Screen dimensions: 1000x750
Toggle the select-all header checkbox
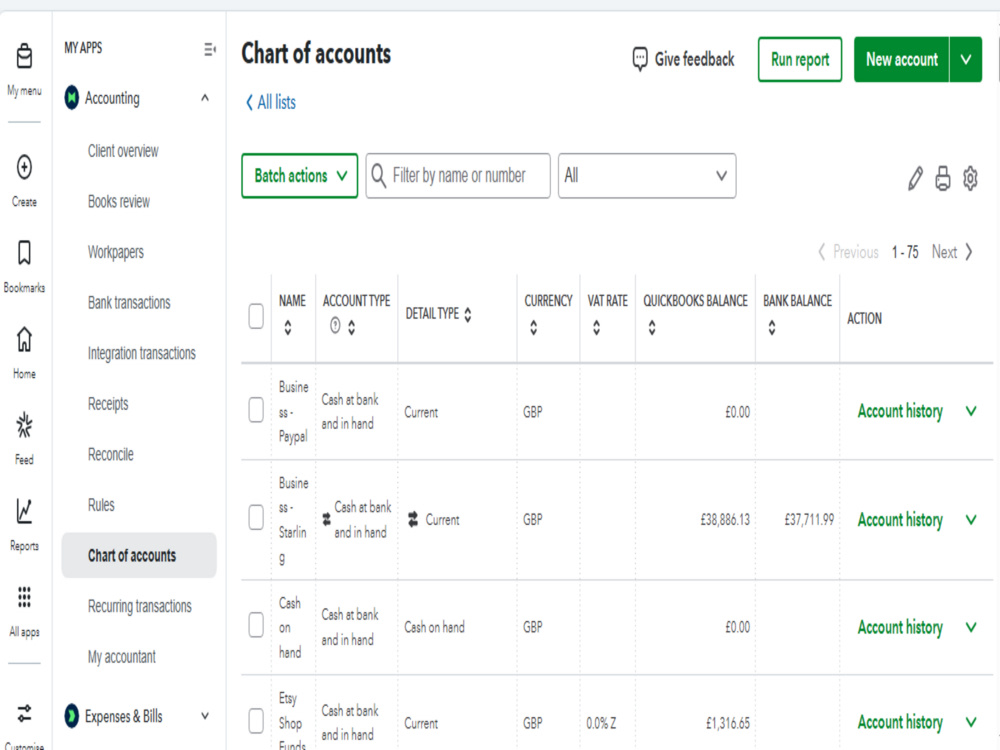tap(256, 316)
